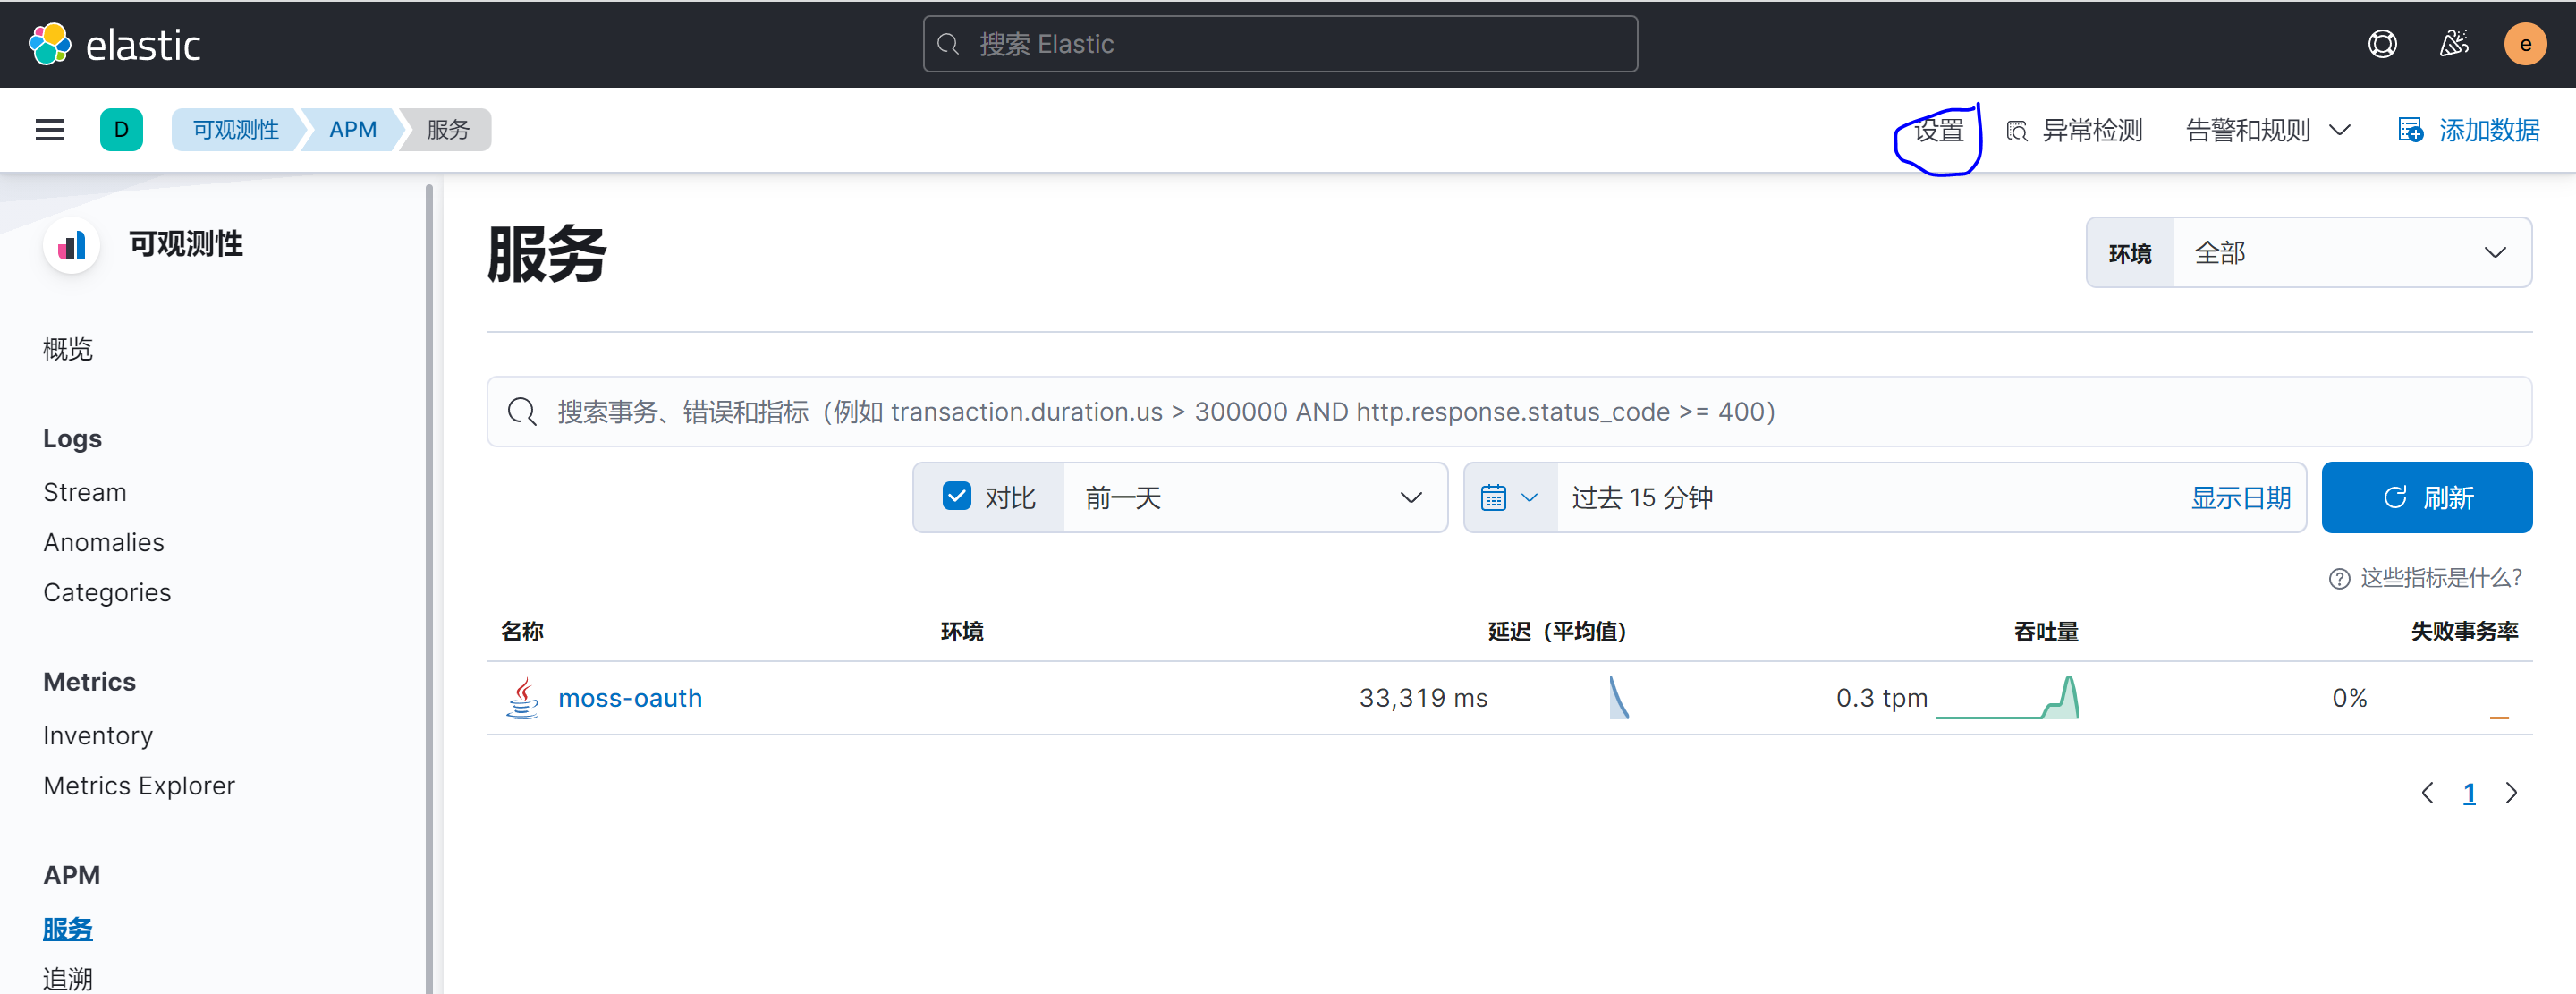Click the 添加数据 add data icon
2576x994 pixels.
tap(2411, 129)
